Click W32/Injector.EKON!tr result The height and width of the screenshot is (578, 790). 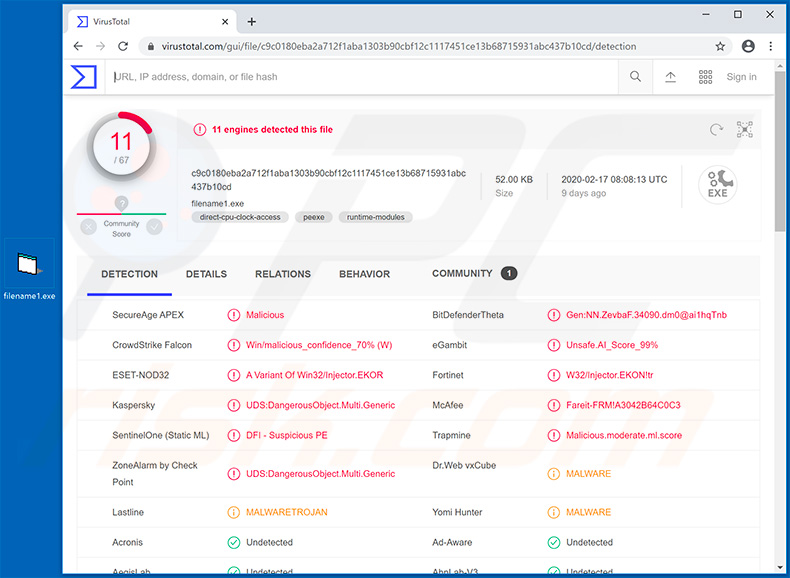610,375
